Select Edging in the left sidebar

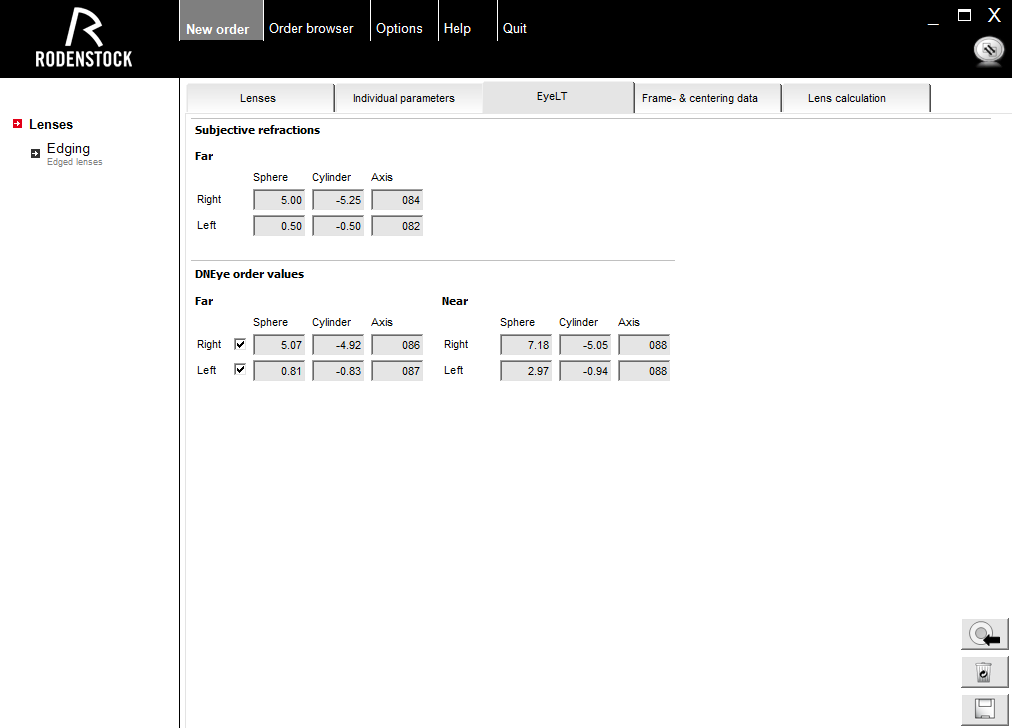click(68, 149)
